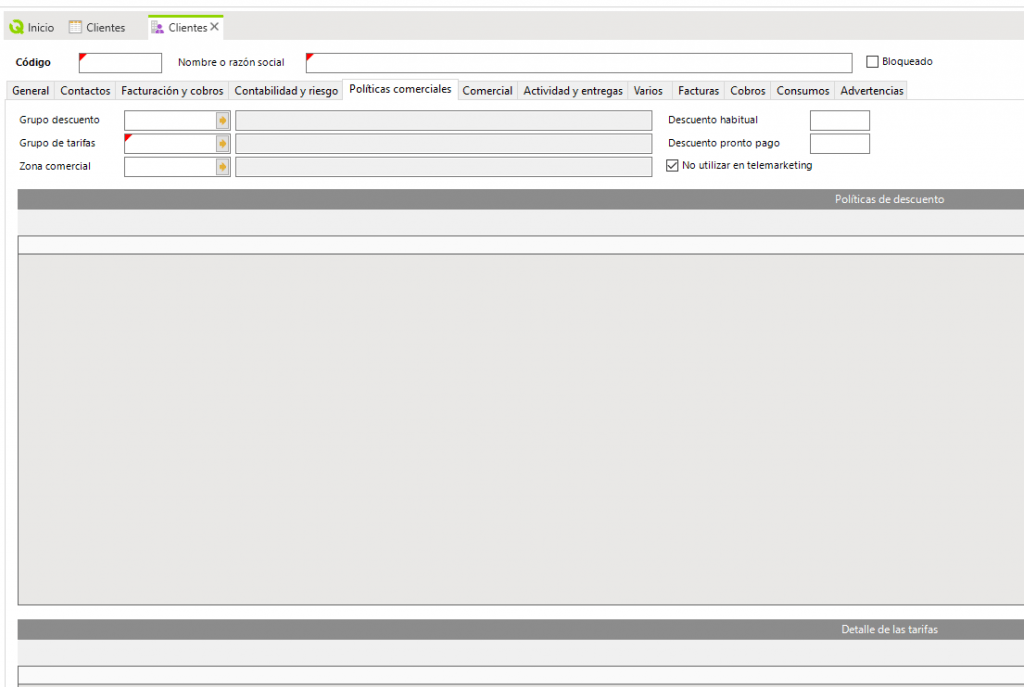This screenshot has height=687, width=1024.
Task: Select the Contactos tab
Action: (85, 91)
